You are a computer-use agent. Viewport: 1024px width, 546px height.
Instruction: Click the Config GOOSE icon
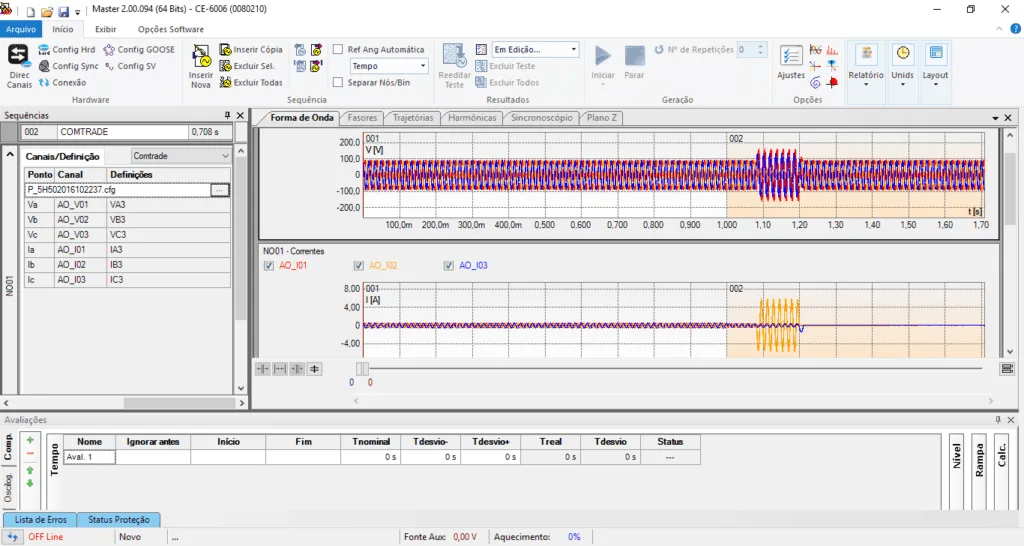pos(110,49)
